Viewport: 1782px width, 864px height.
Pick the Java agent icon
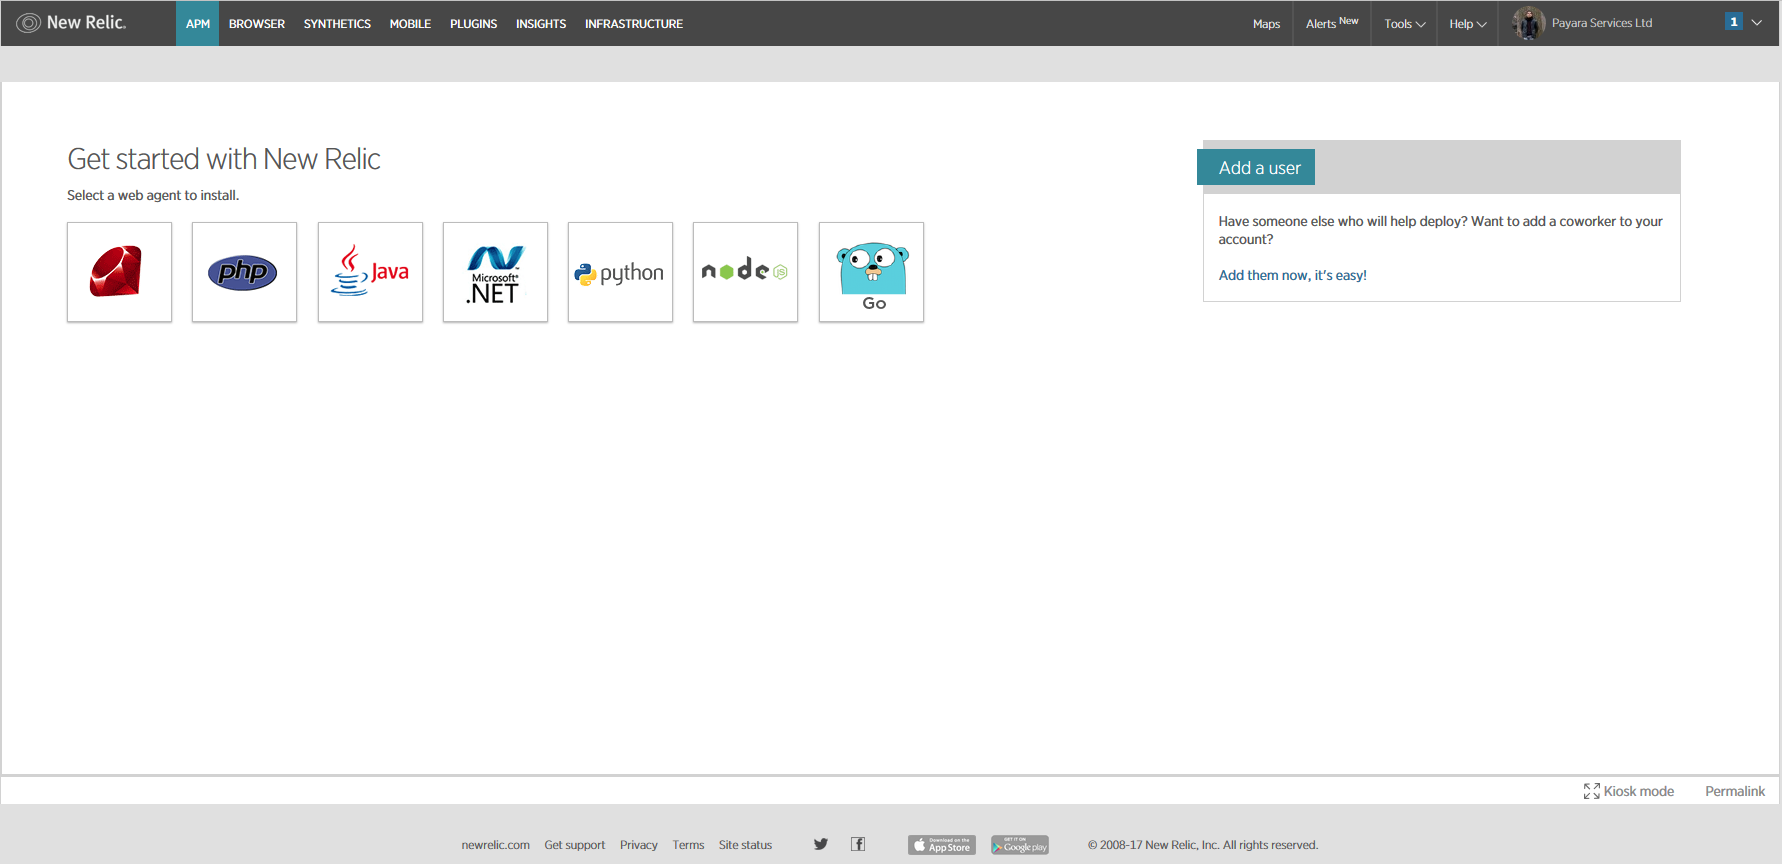[370, 272]
